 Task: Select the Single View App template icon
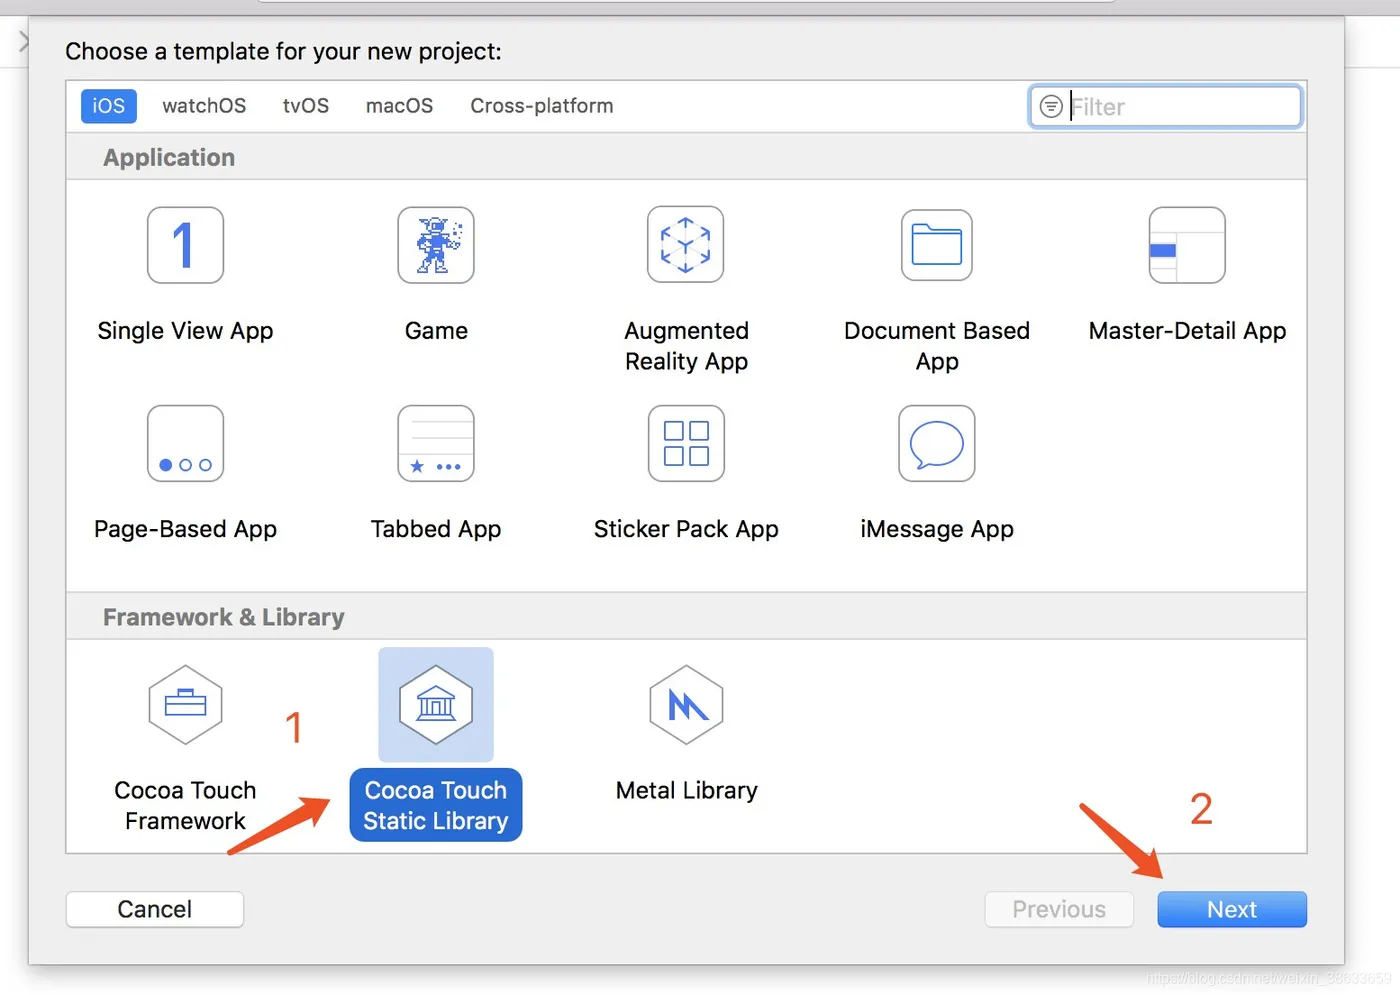coord(185,245)
